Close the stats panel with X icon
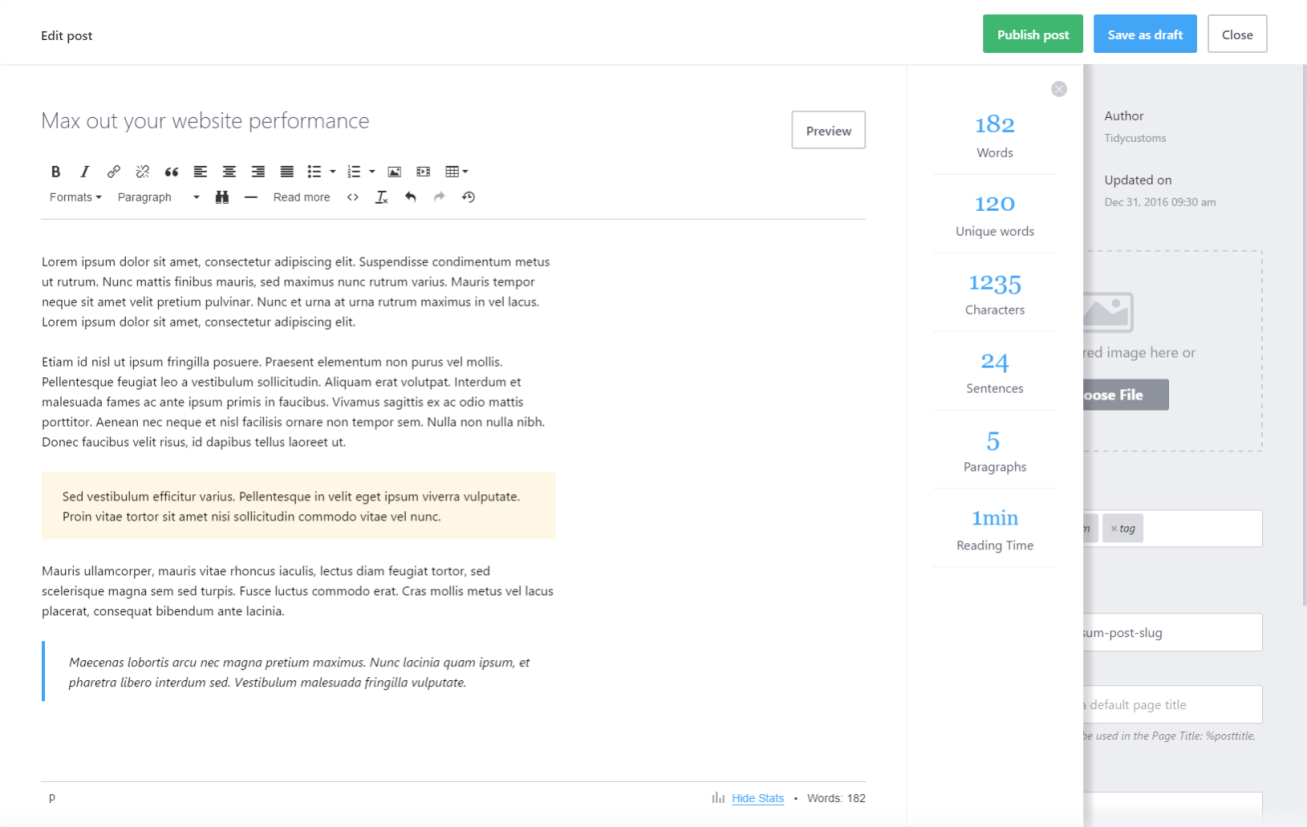The image size is (1307, 827). 1059,89
